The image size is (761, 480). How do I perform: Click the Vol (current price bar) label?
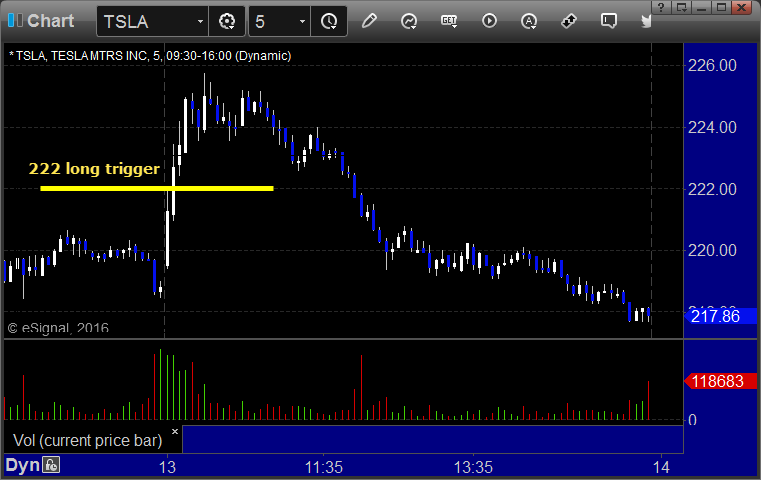pyautogui.click(x=87, y=440)
